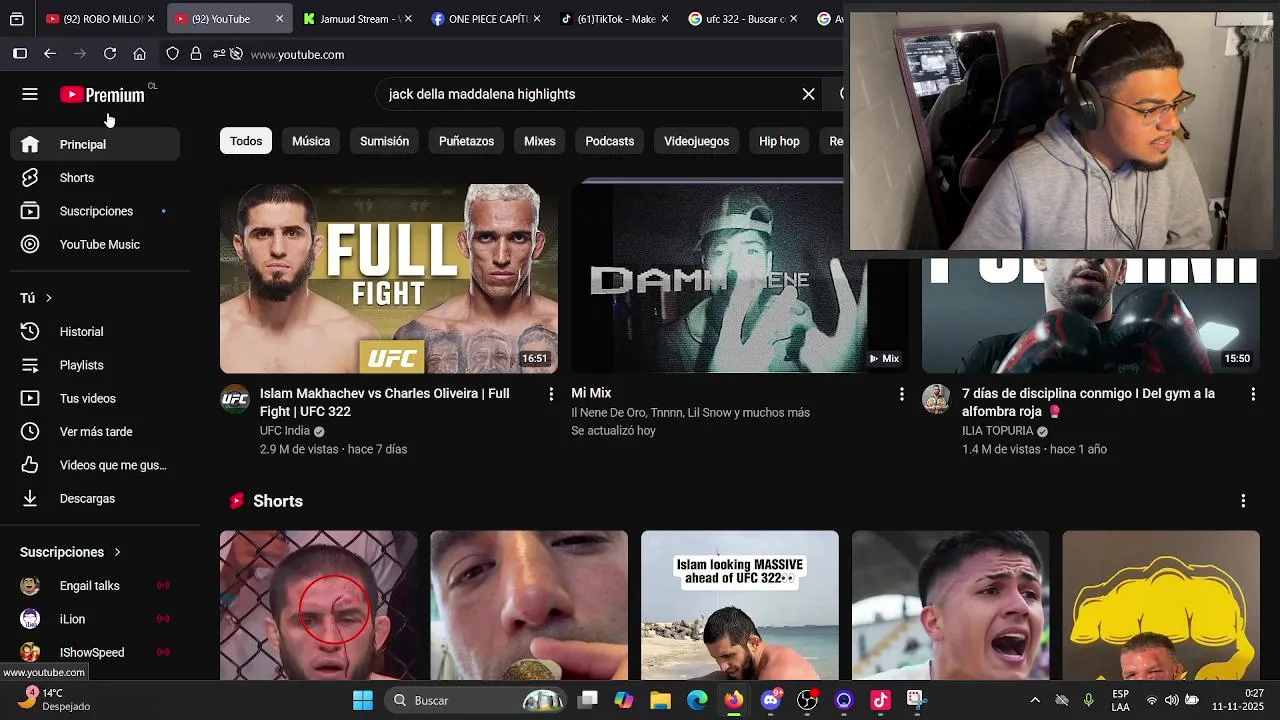This screenshot has width=1280, height=720.
Task: Open Tus videos in the sidebar
Action: click(x=95, y=398)
